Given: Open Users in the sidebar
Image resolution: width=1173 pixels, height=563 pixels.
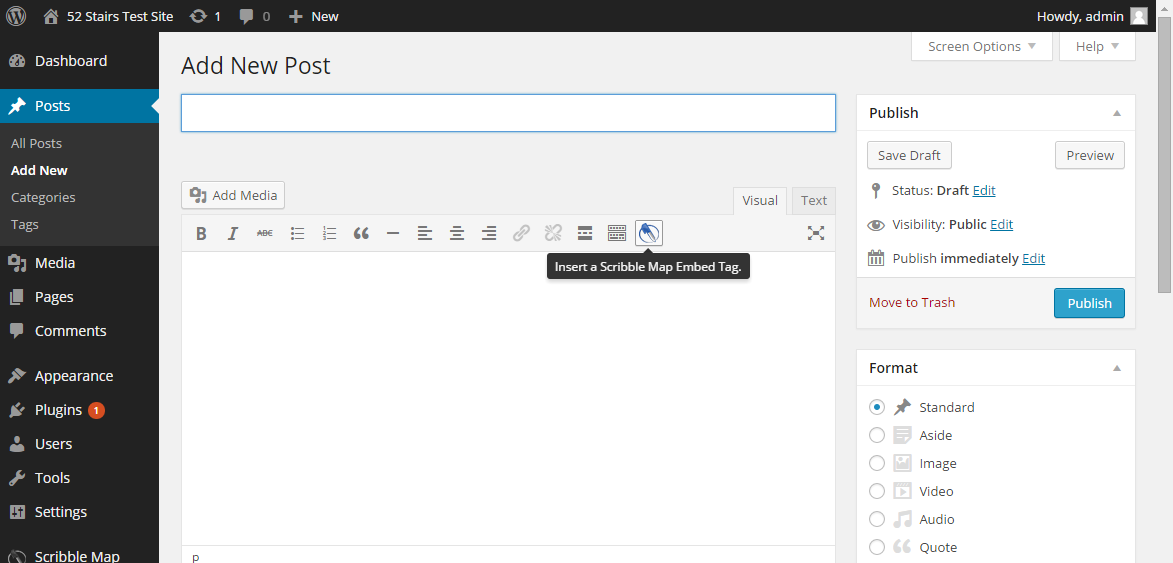Looking at the screenshot, I should (x=79, y=444).
